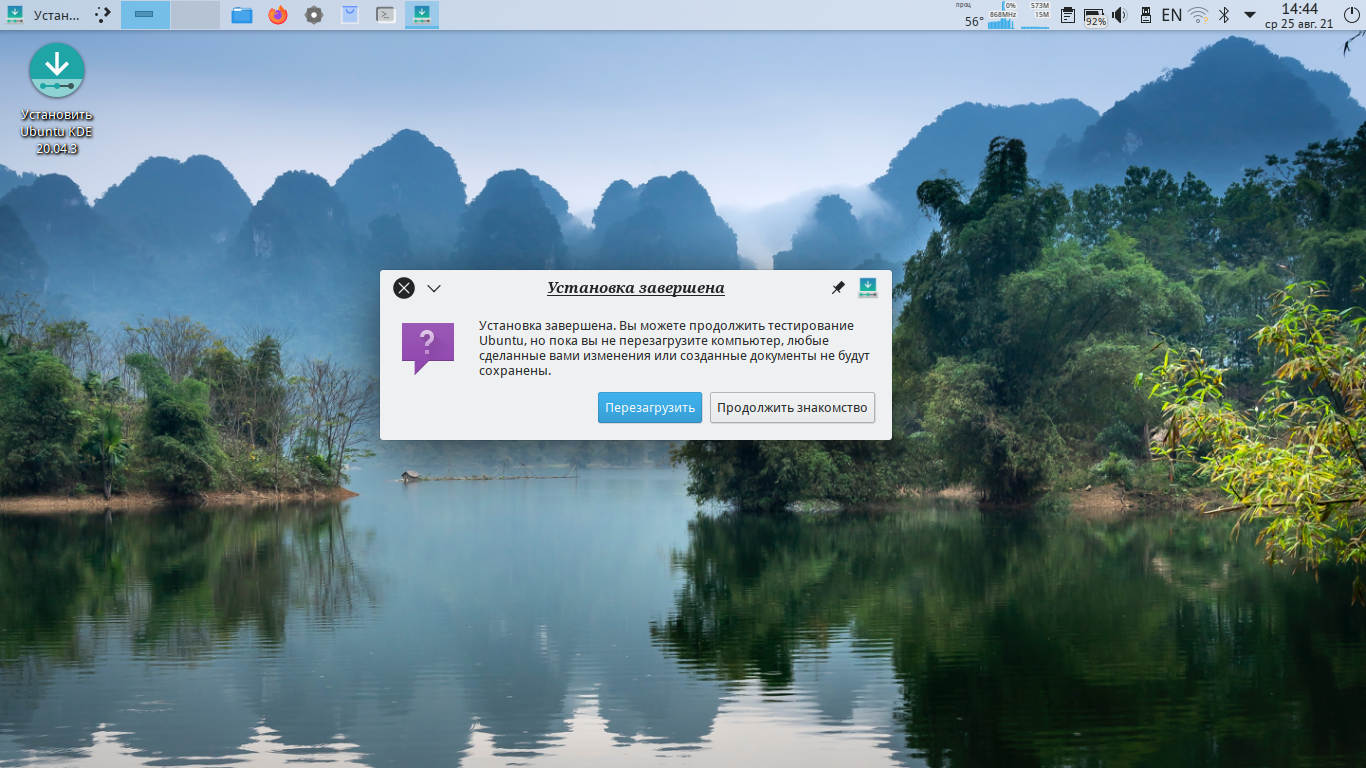
Task: Open Discover software store launcher
Action: (x=349, y=15)
